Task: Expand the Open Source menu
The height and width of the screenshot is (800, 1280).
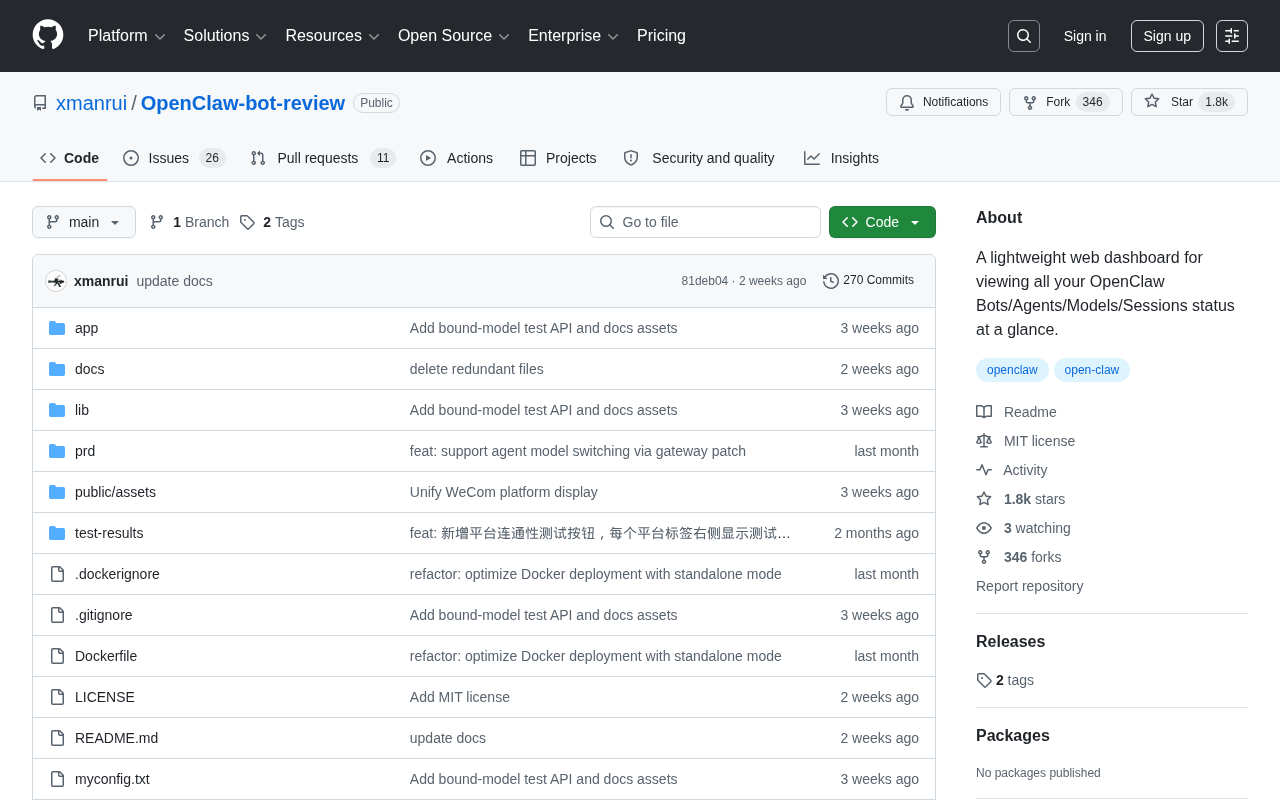Action: coord(454,36)
